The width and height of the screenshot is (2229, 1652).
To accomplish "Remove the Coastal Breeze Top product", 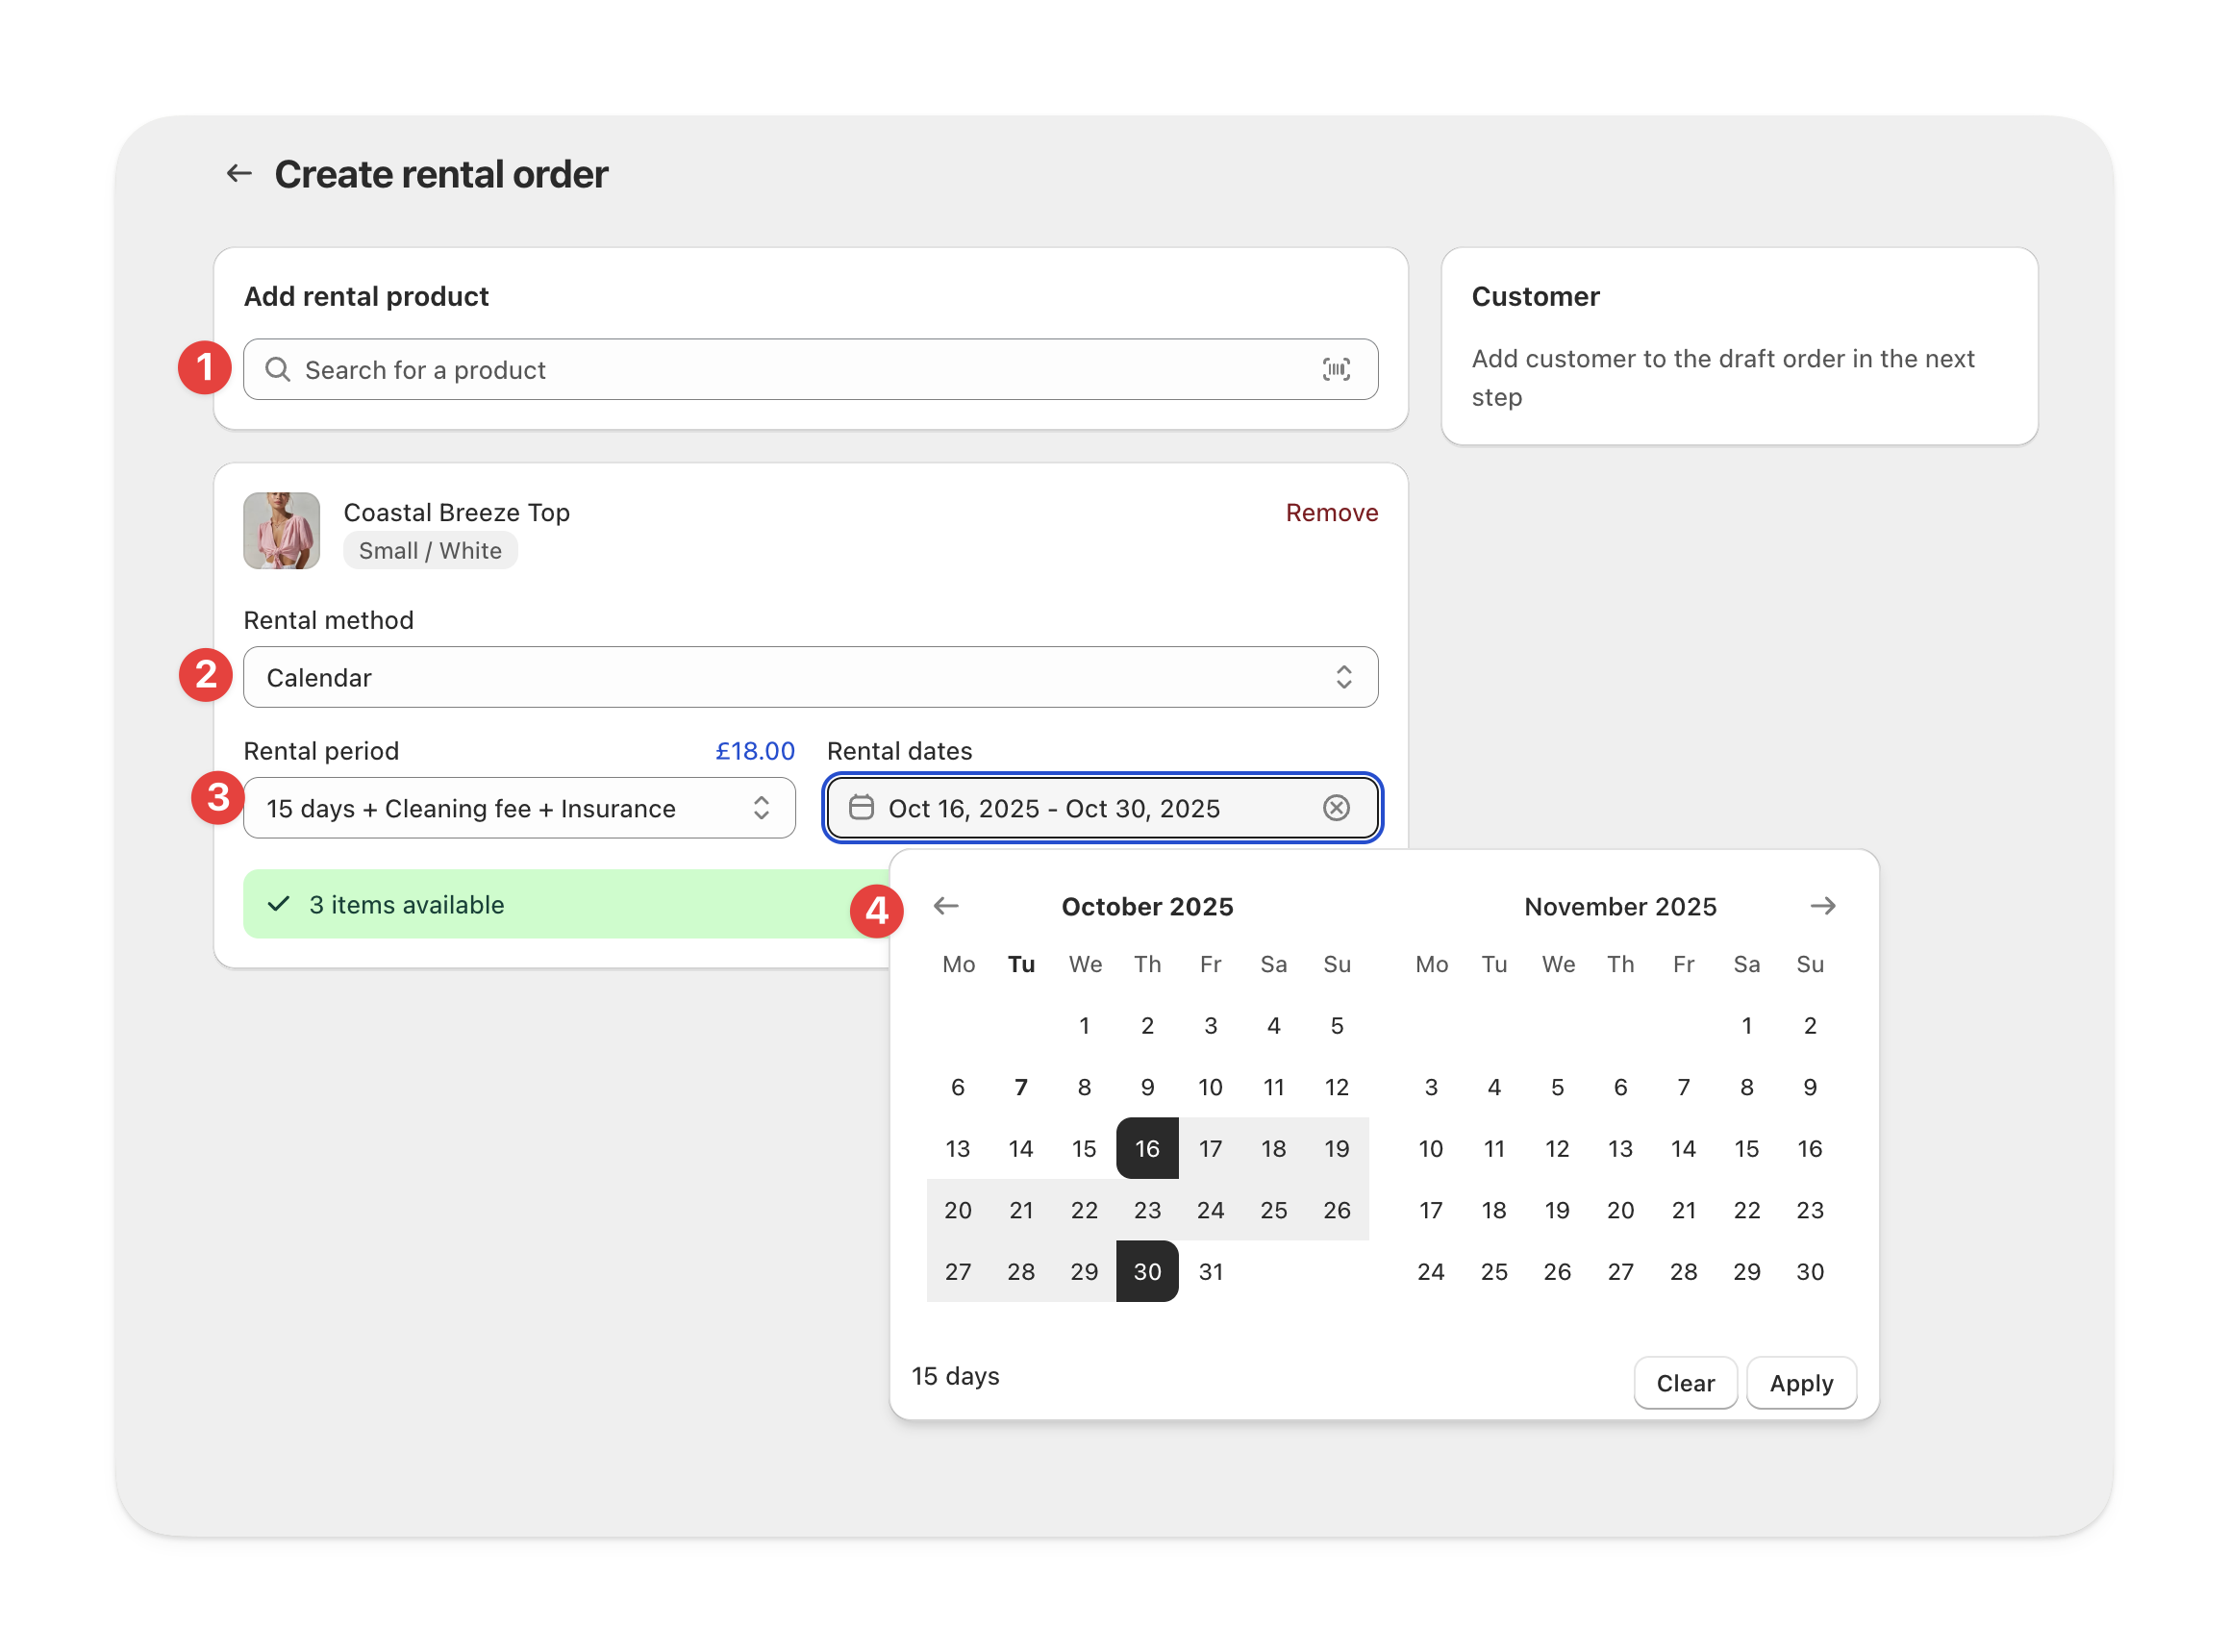I will pos(1331,513).
